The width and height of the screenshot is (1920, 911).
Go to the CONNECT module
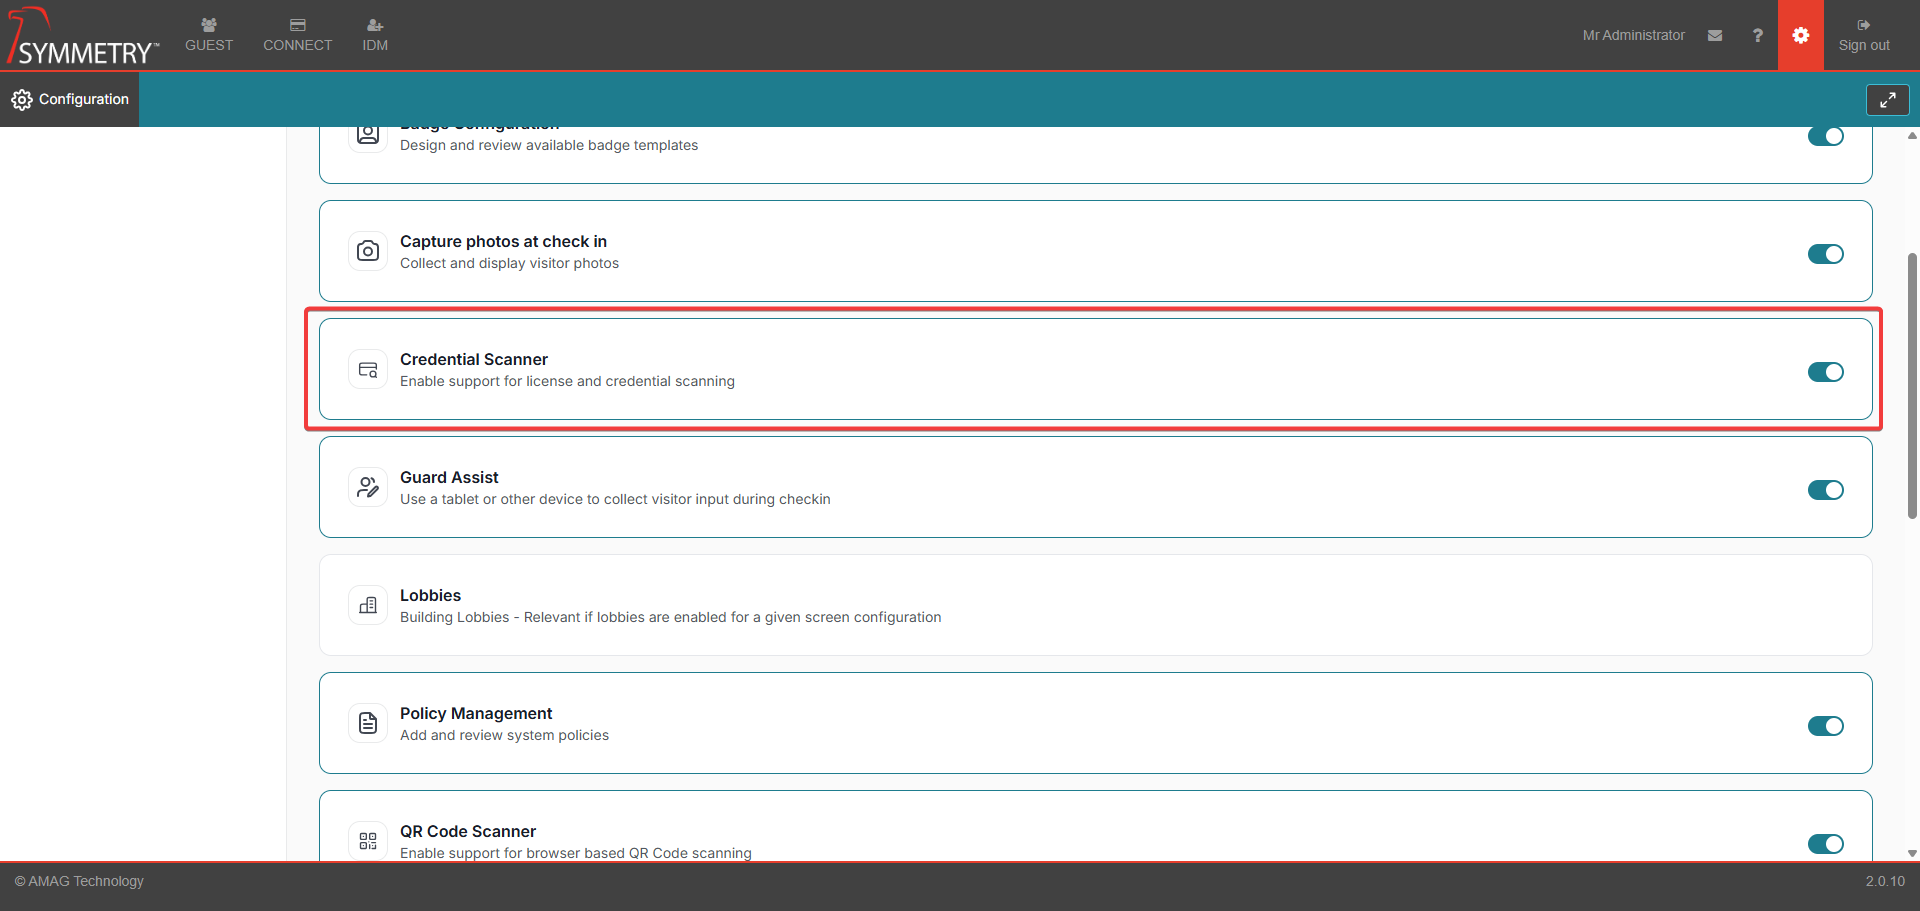click(x=297, y=35)
